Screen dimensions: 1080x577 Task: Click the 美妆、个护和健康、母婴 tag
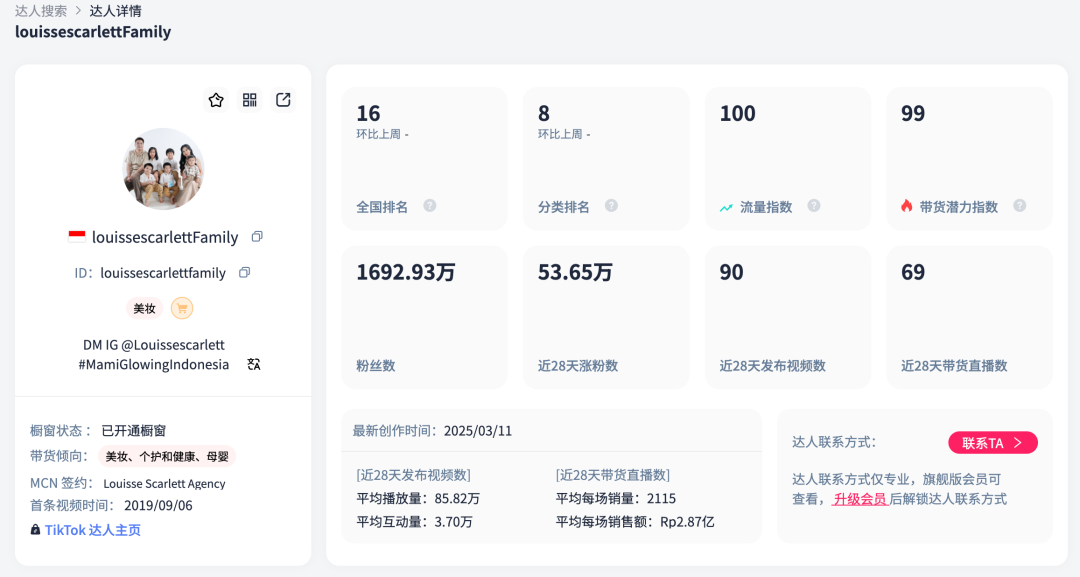coord(167,457)
